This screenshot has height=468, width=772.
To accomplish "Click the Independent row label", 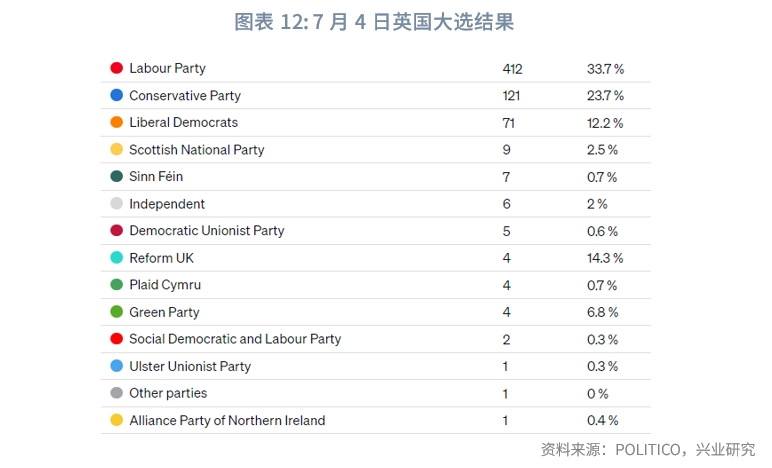I will pos(167,204).
